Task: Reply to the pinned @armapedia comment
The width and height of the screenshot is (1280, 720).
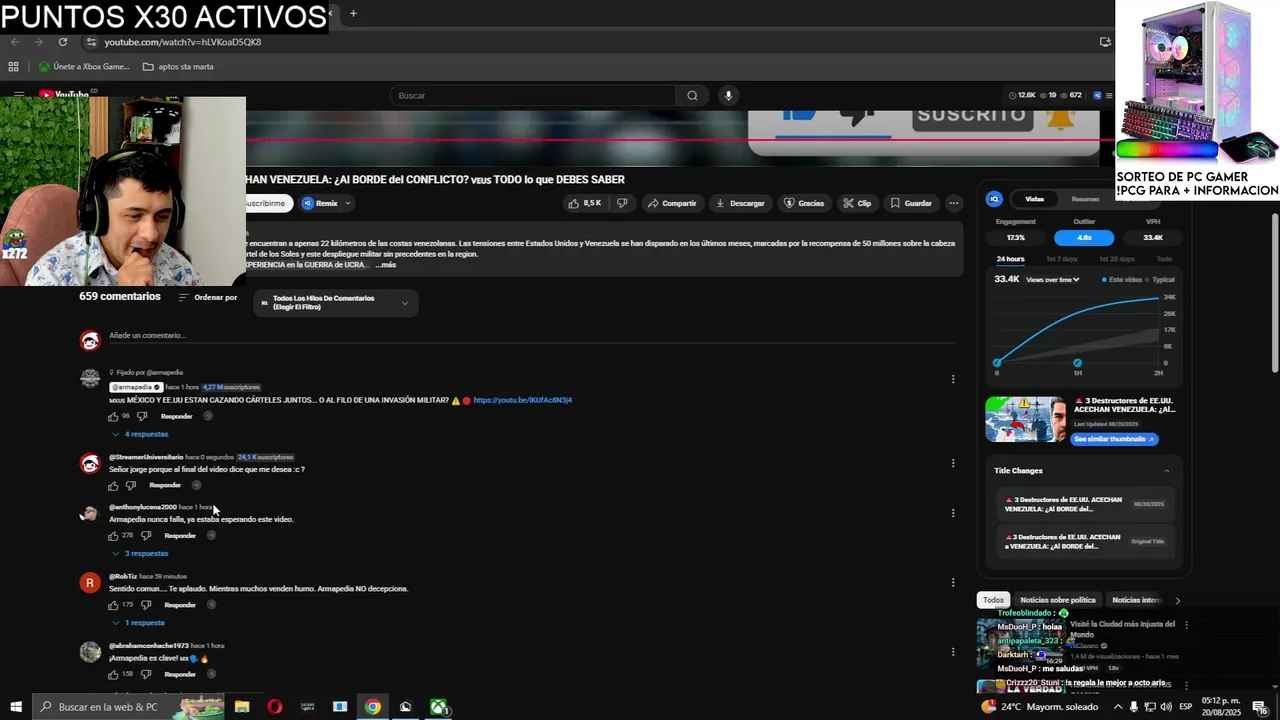Action: pos(176,416)
